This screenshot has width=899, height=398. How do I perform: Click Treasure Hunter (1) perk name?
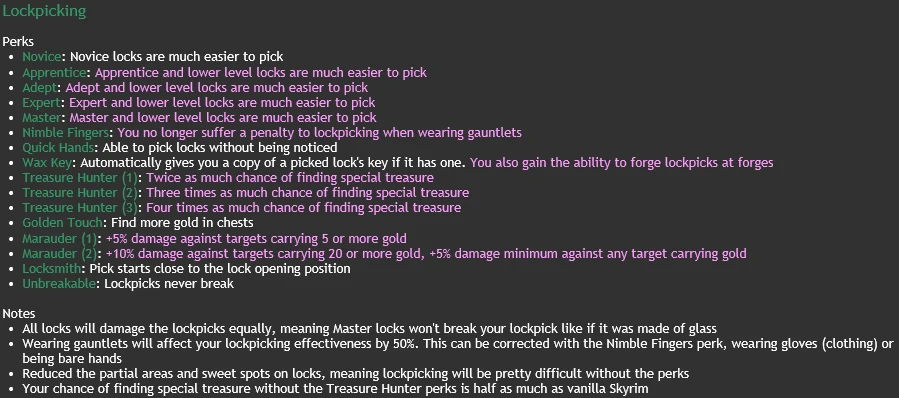(x=80, y=178)
